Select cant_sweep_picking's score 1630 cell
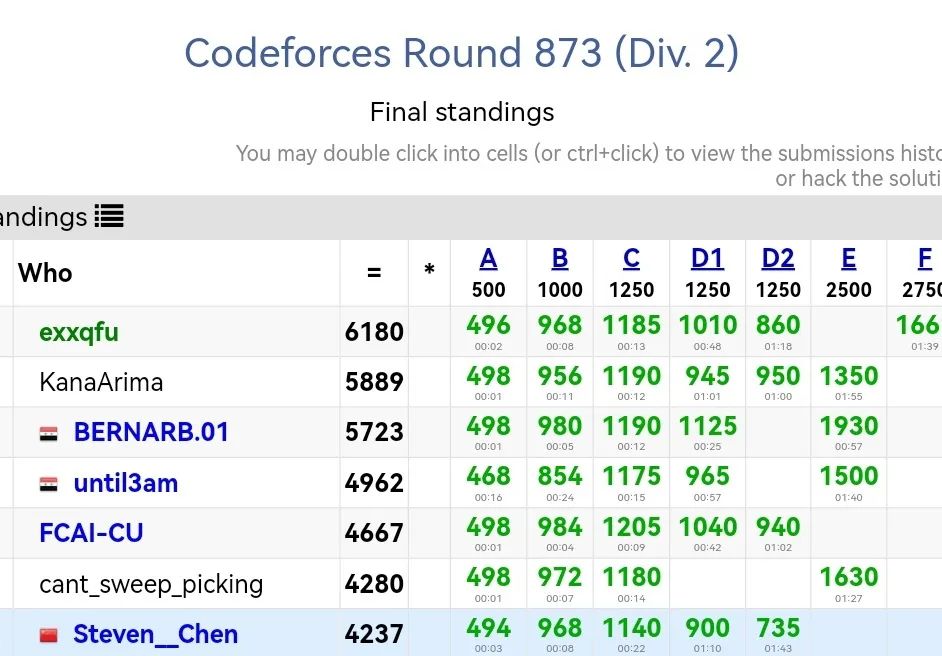Image resolution: width=942 pixels, height=656 pixels. coord(848,584)
